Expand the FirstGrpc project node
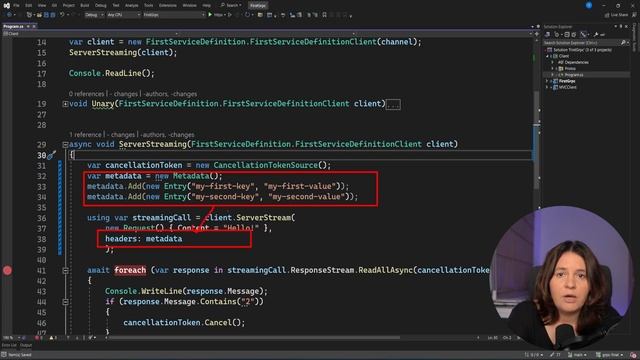 (x=548, y=81)
